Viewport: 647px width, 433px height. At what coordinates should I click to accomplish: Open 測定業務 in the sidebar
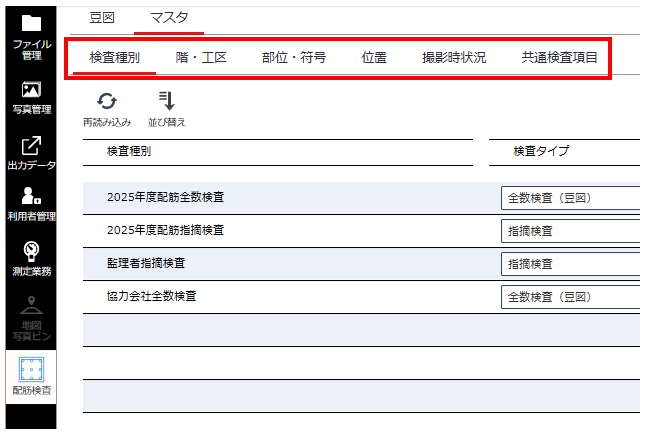click(31, 259)
